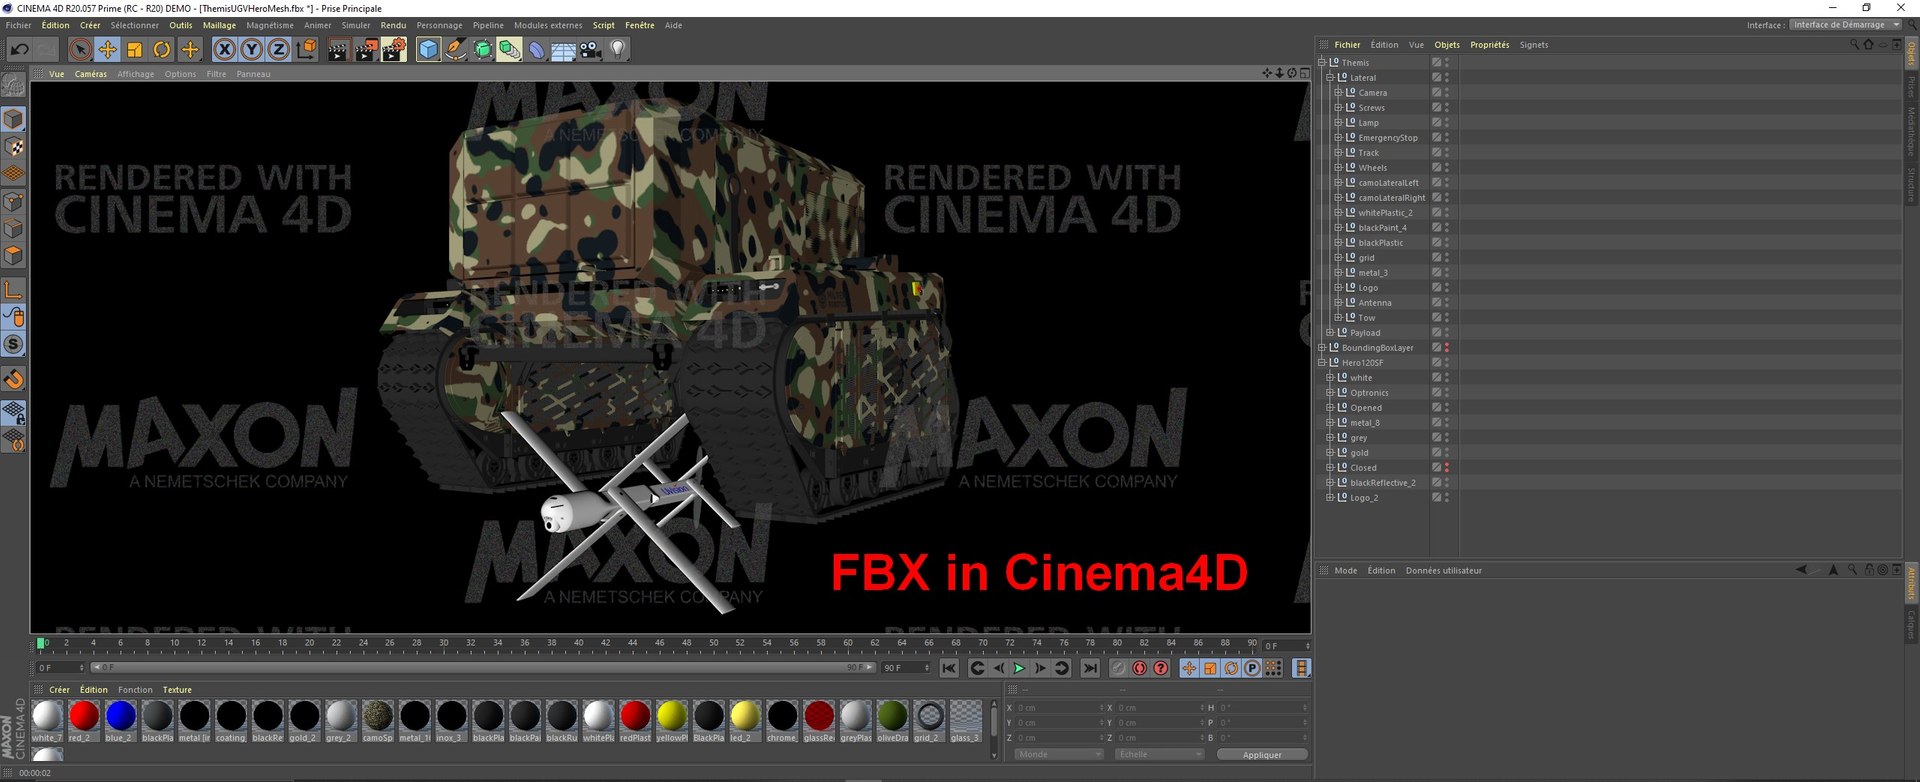Click the spline Pen tool icon

point(455,49)
